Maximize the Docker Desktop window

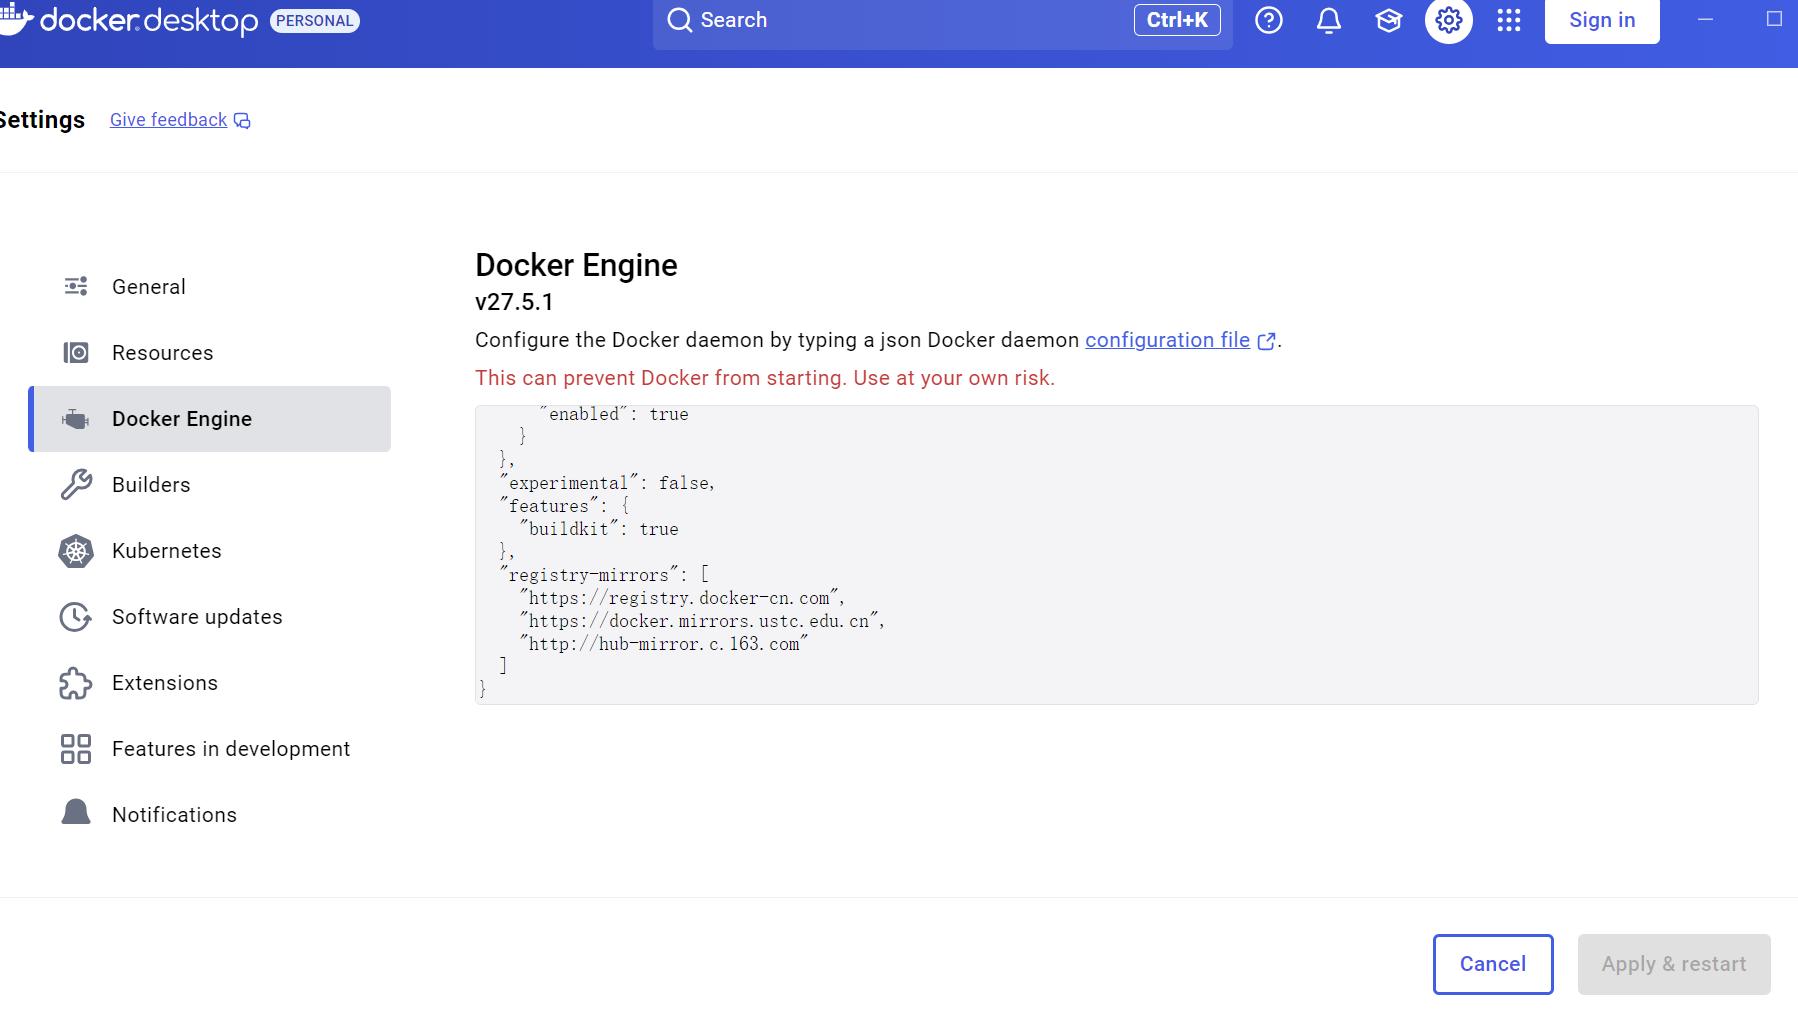(x=1775, y=19)
